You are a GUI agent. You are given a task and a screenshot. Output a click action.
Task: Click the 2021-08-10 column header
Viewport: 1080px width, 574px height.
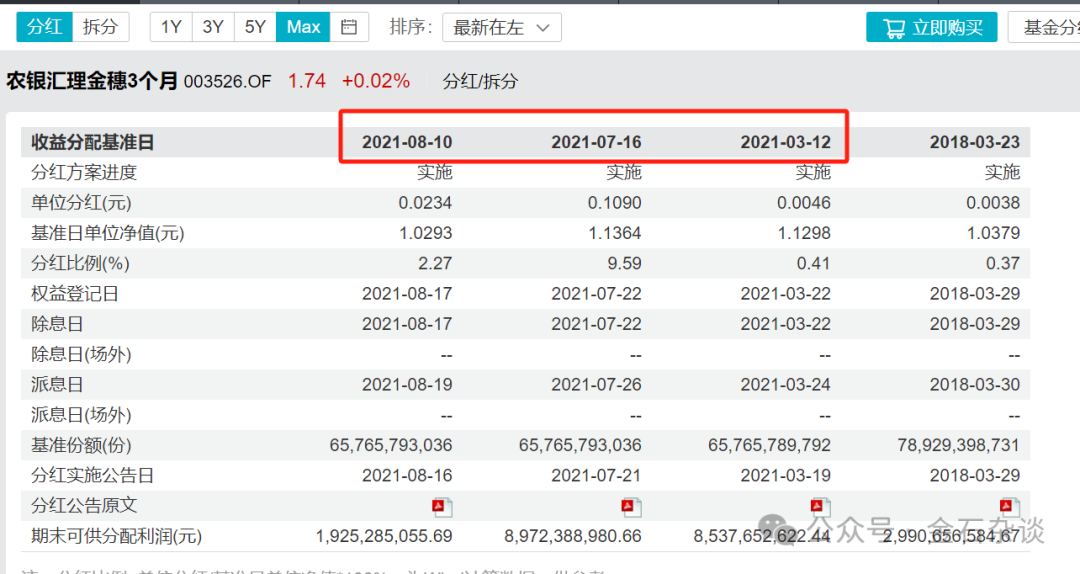click(x=407, y=143)
